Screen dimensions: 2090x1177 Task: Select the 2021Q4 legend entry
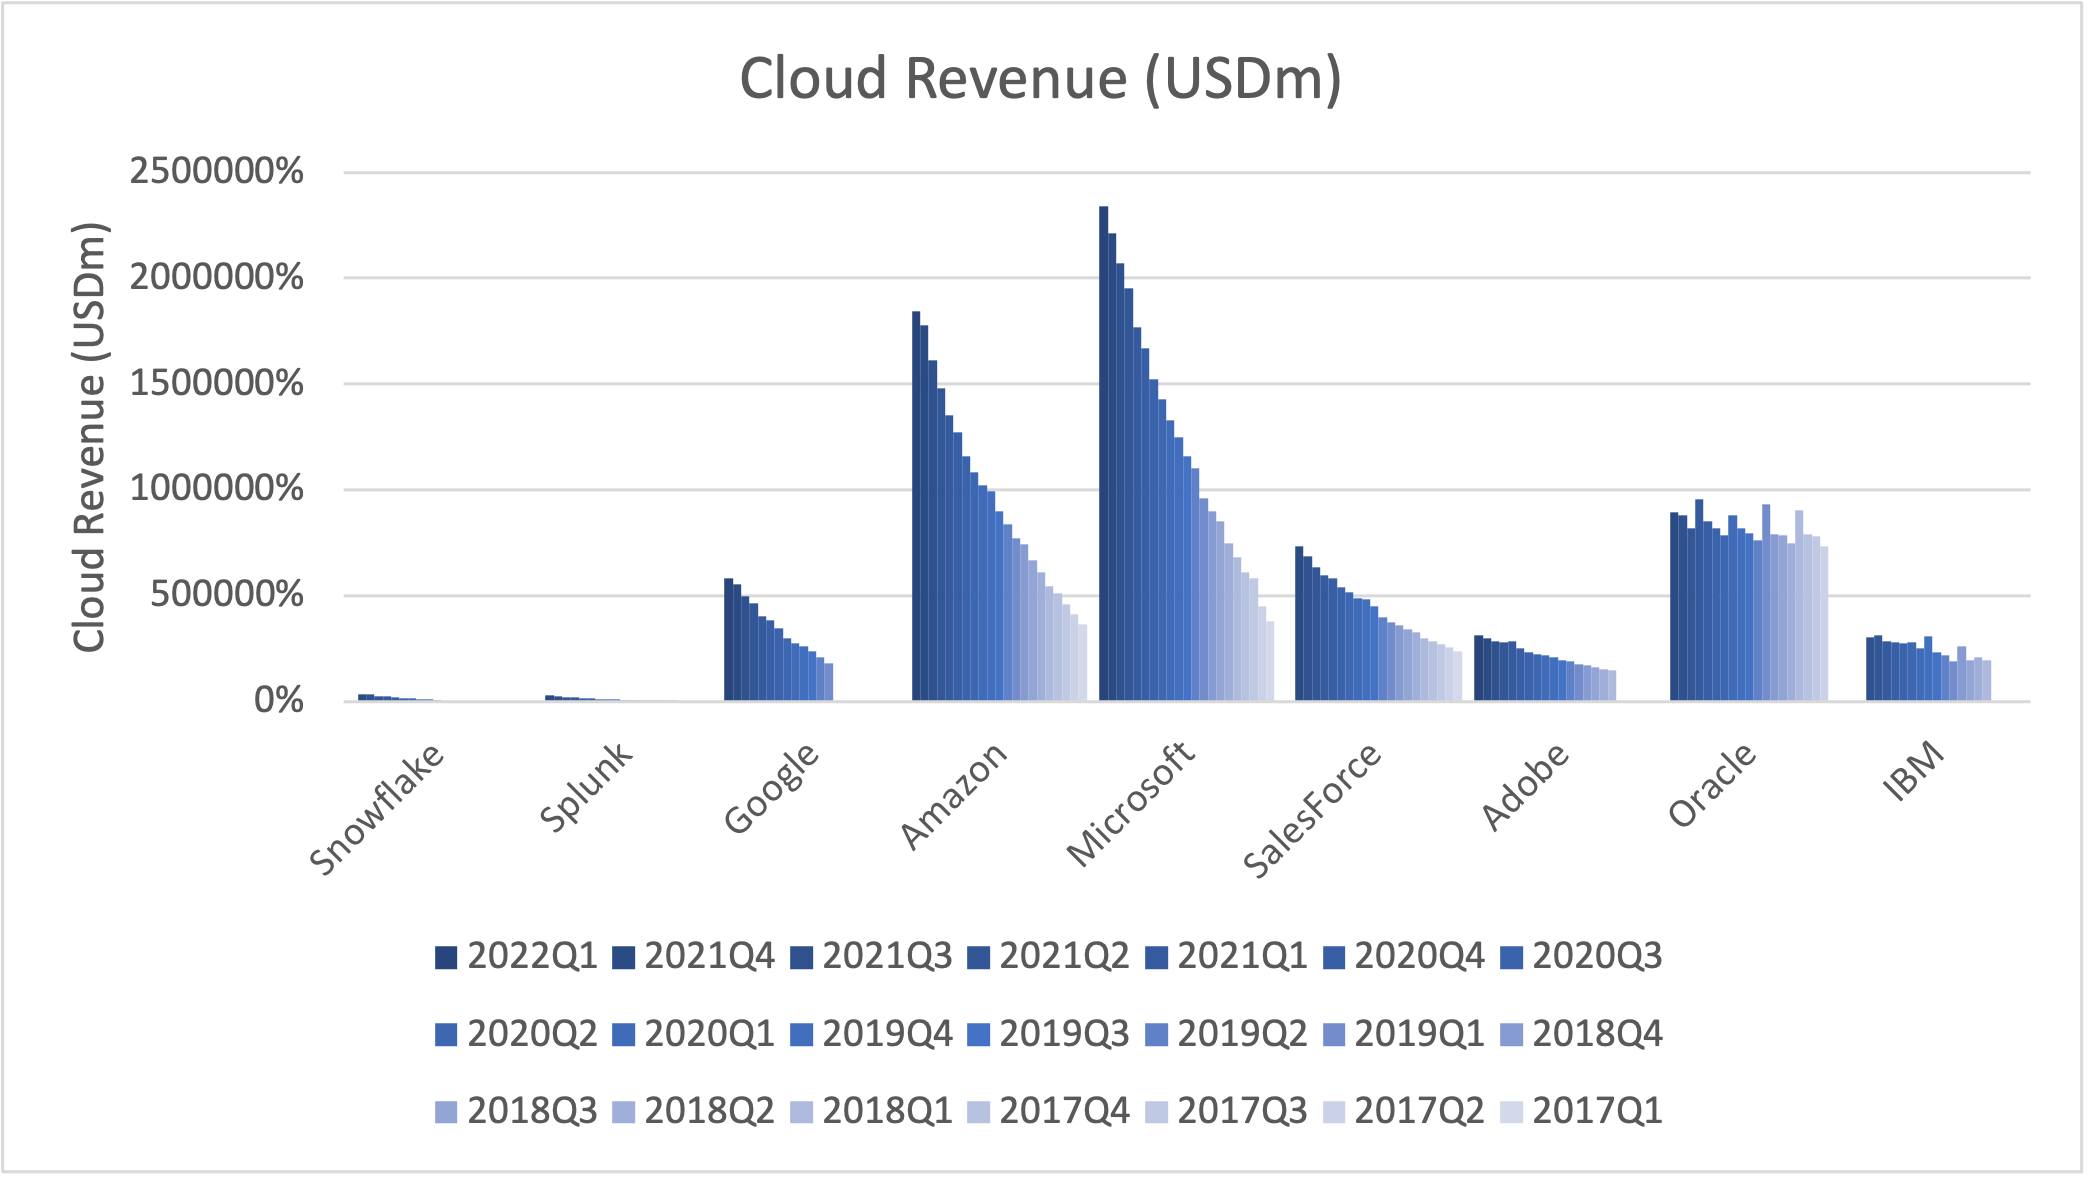(x=693, y=957)
